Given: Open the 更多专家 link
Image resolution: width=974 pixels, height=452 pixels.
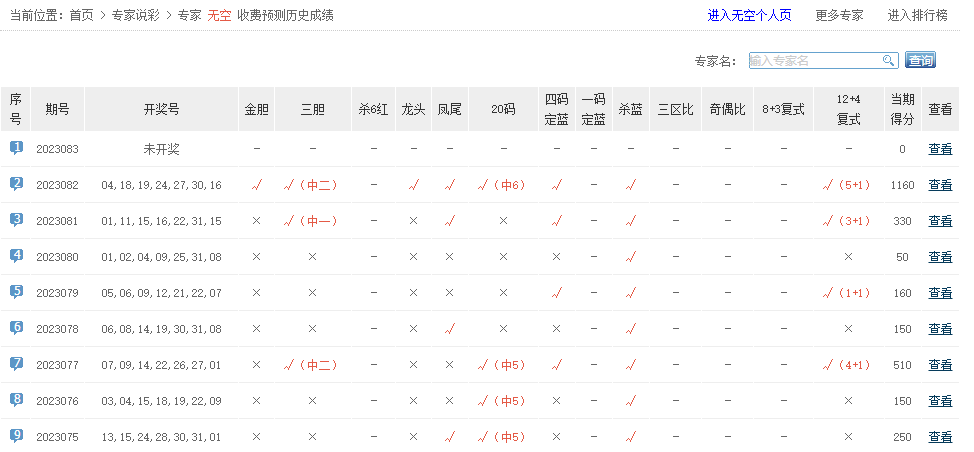Looking at the screenshot, I should (839, 15).
